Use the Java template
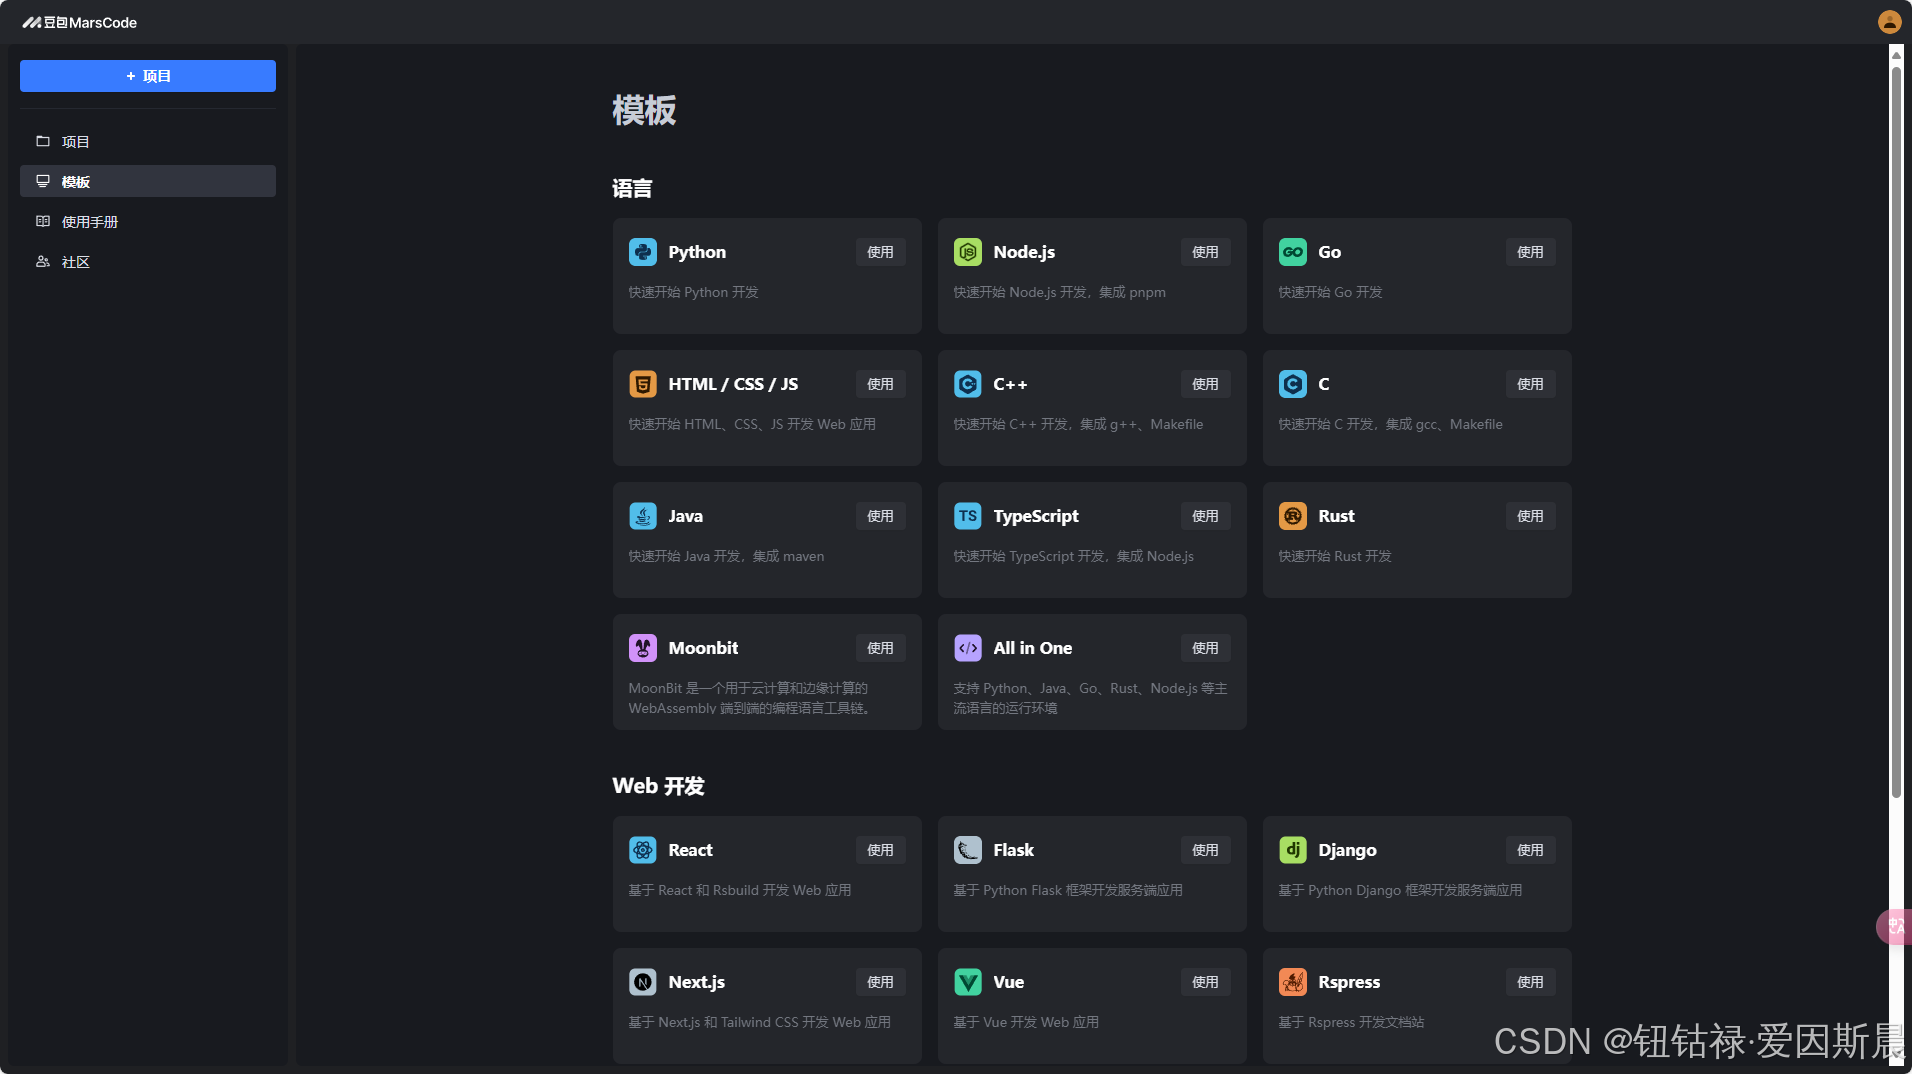 click(x=880, y=516)
